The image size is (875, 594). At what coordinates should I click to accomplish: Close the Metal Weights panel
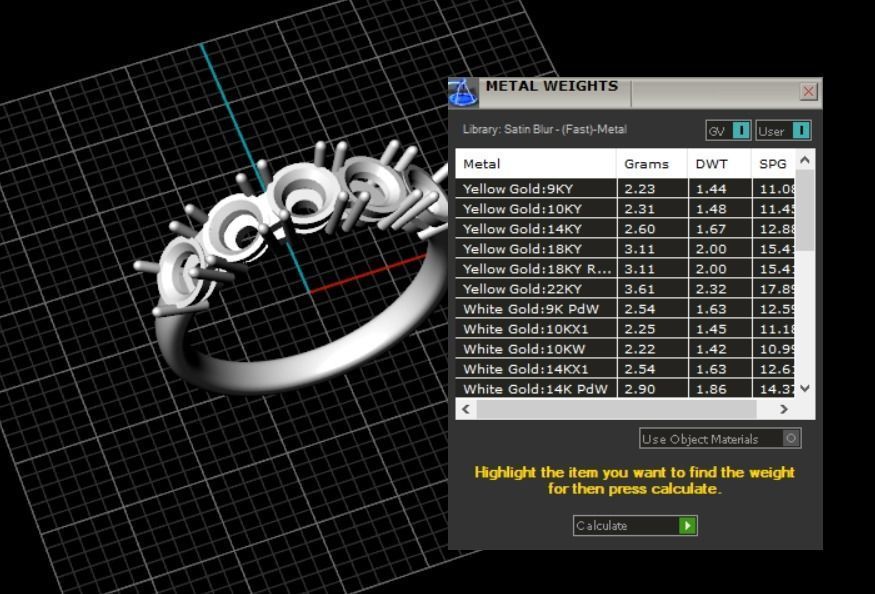808,91
